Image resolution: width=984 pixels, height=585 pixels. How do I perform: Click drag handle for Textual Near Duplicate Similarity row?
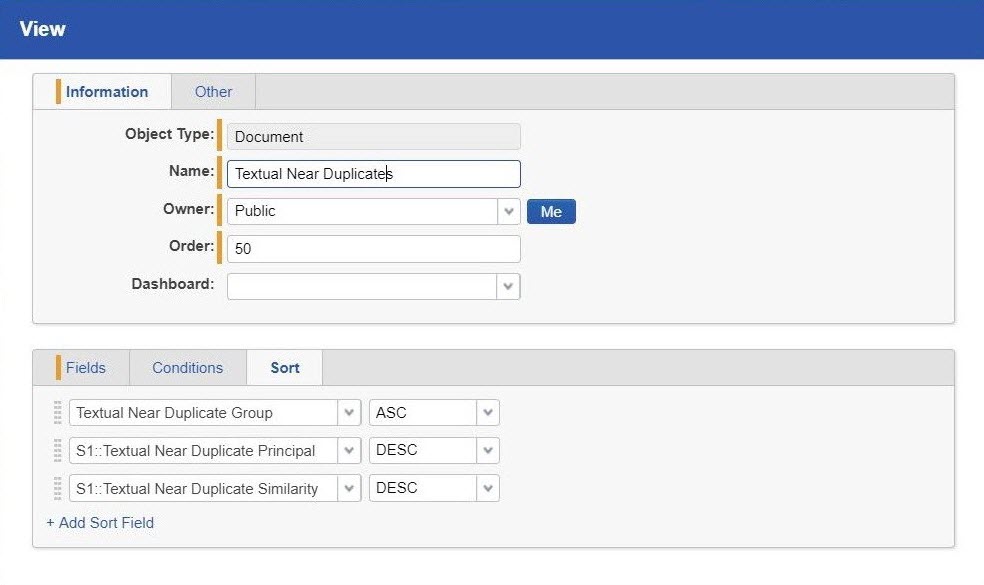[x=58, y=488]
